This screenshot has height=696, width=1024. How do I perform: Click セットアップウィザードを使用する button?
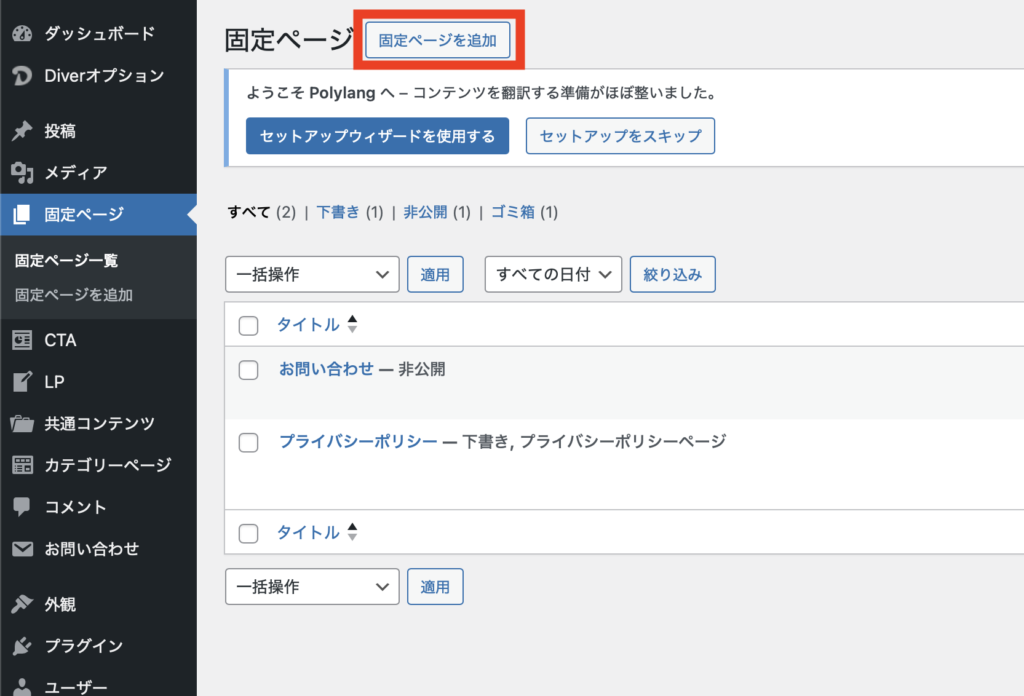click(x=377, y=136)
